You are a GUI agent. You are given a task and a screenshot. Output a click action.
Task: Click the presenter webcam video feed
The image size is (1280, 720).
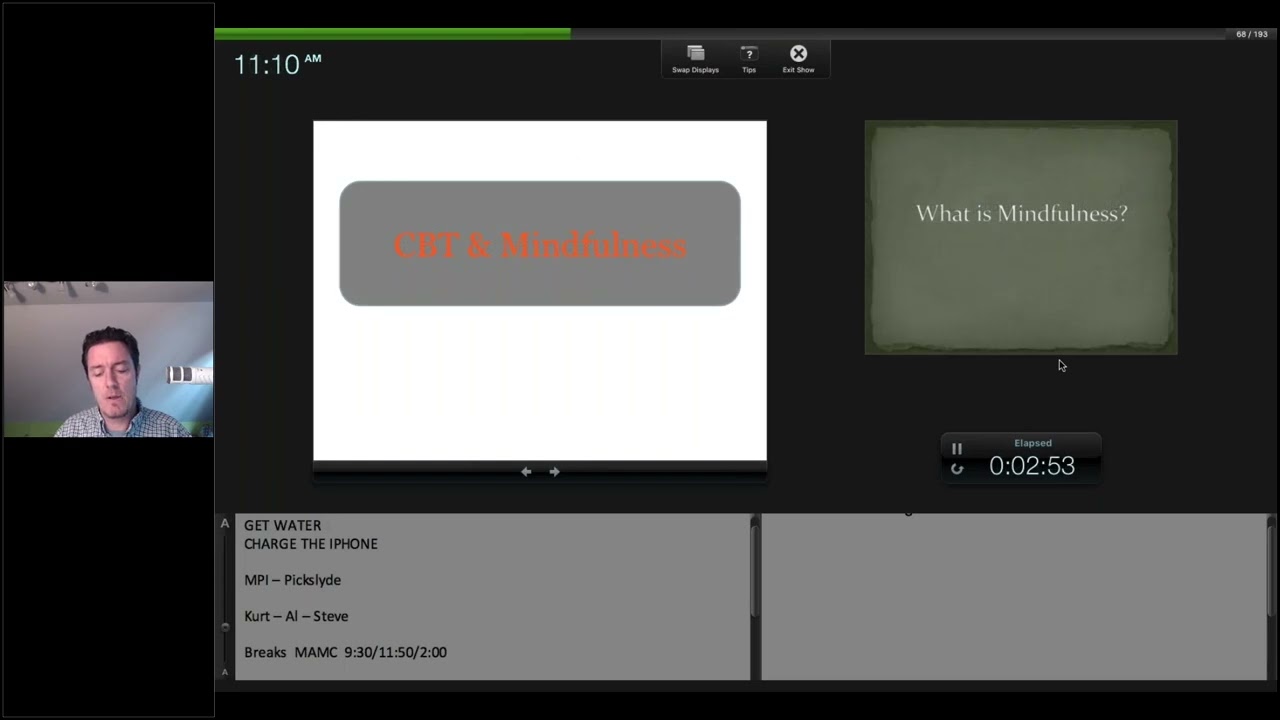pos(108,359)
